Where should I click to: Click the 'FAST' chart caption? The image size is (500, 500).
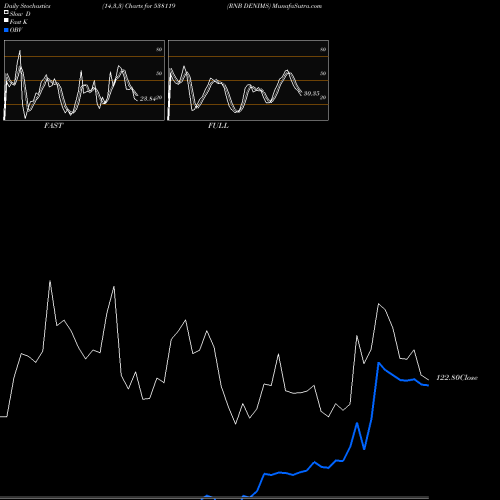point(54,126)
